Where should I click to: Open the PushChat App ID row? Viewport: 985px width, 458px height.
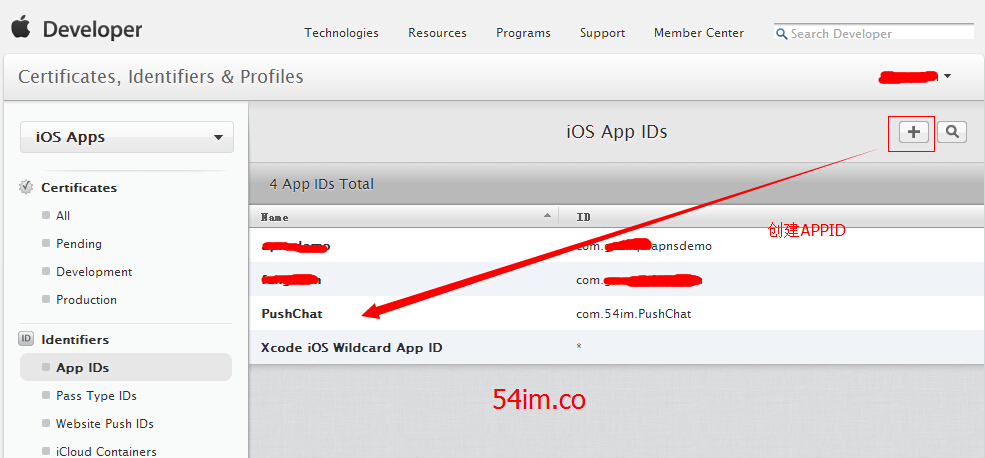pos(616,314)
